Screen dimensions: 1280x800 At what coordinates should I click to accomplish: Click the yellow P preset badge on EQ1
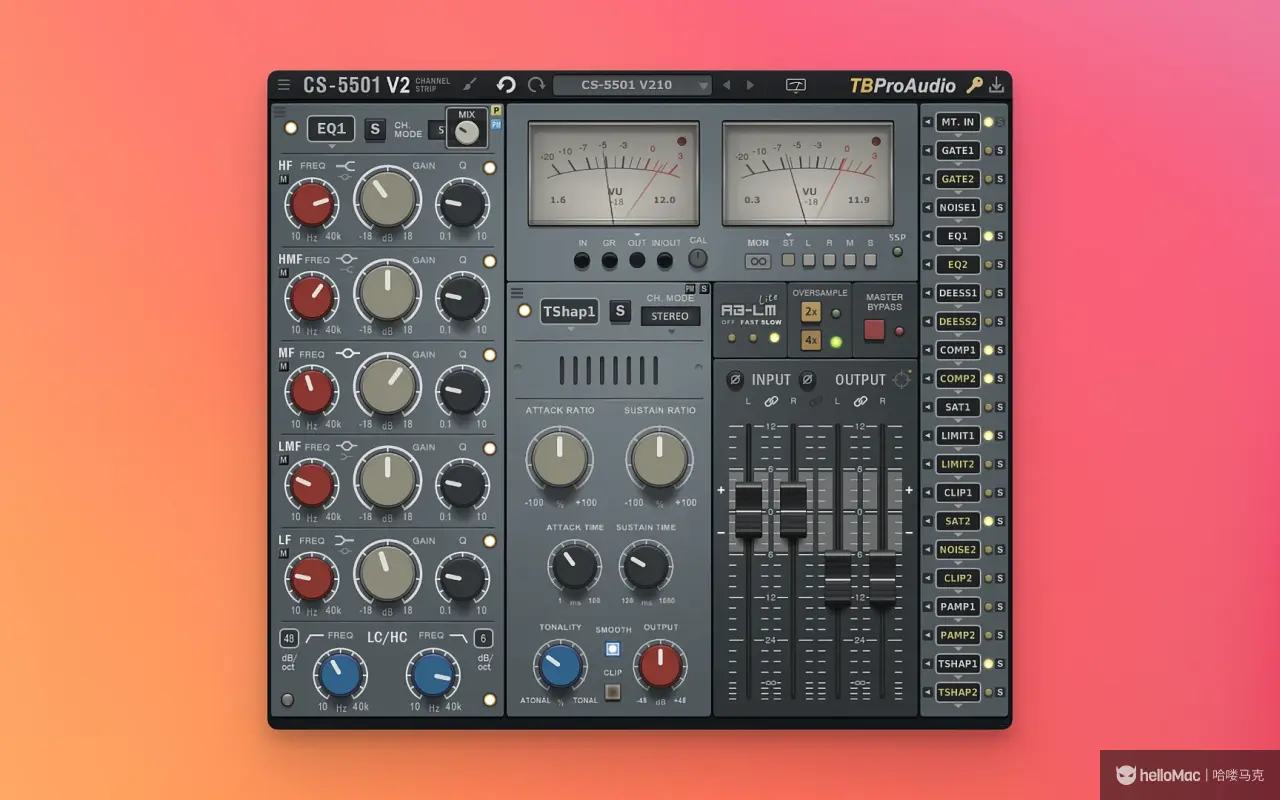[497, 111]
